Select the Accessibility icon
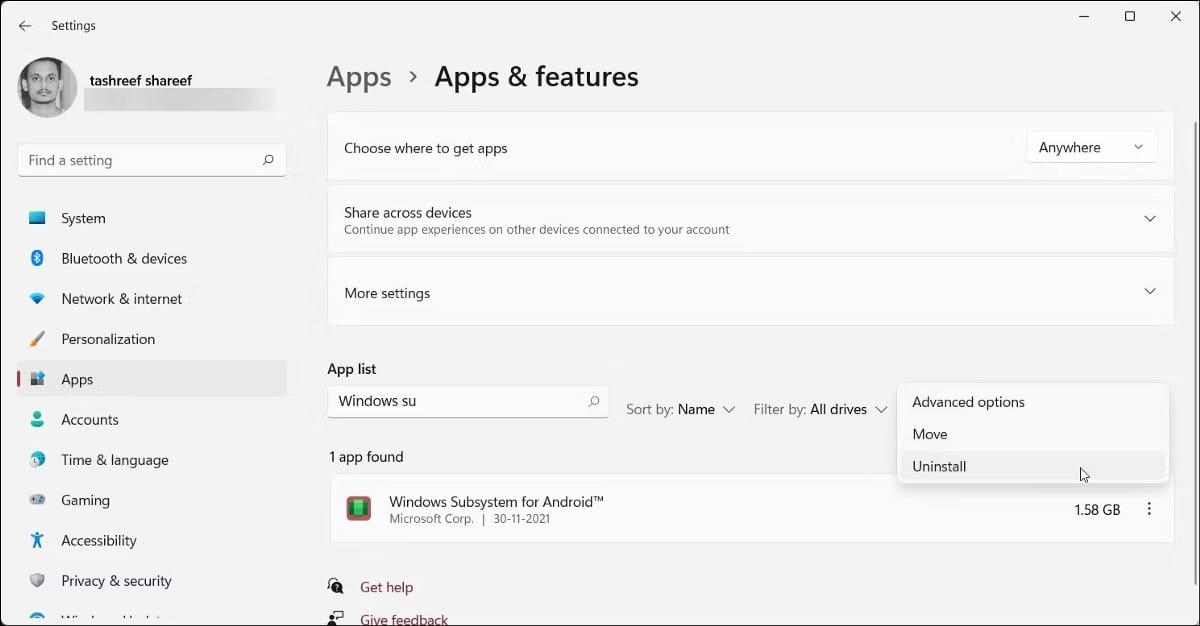 pos(38,540)
